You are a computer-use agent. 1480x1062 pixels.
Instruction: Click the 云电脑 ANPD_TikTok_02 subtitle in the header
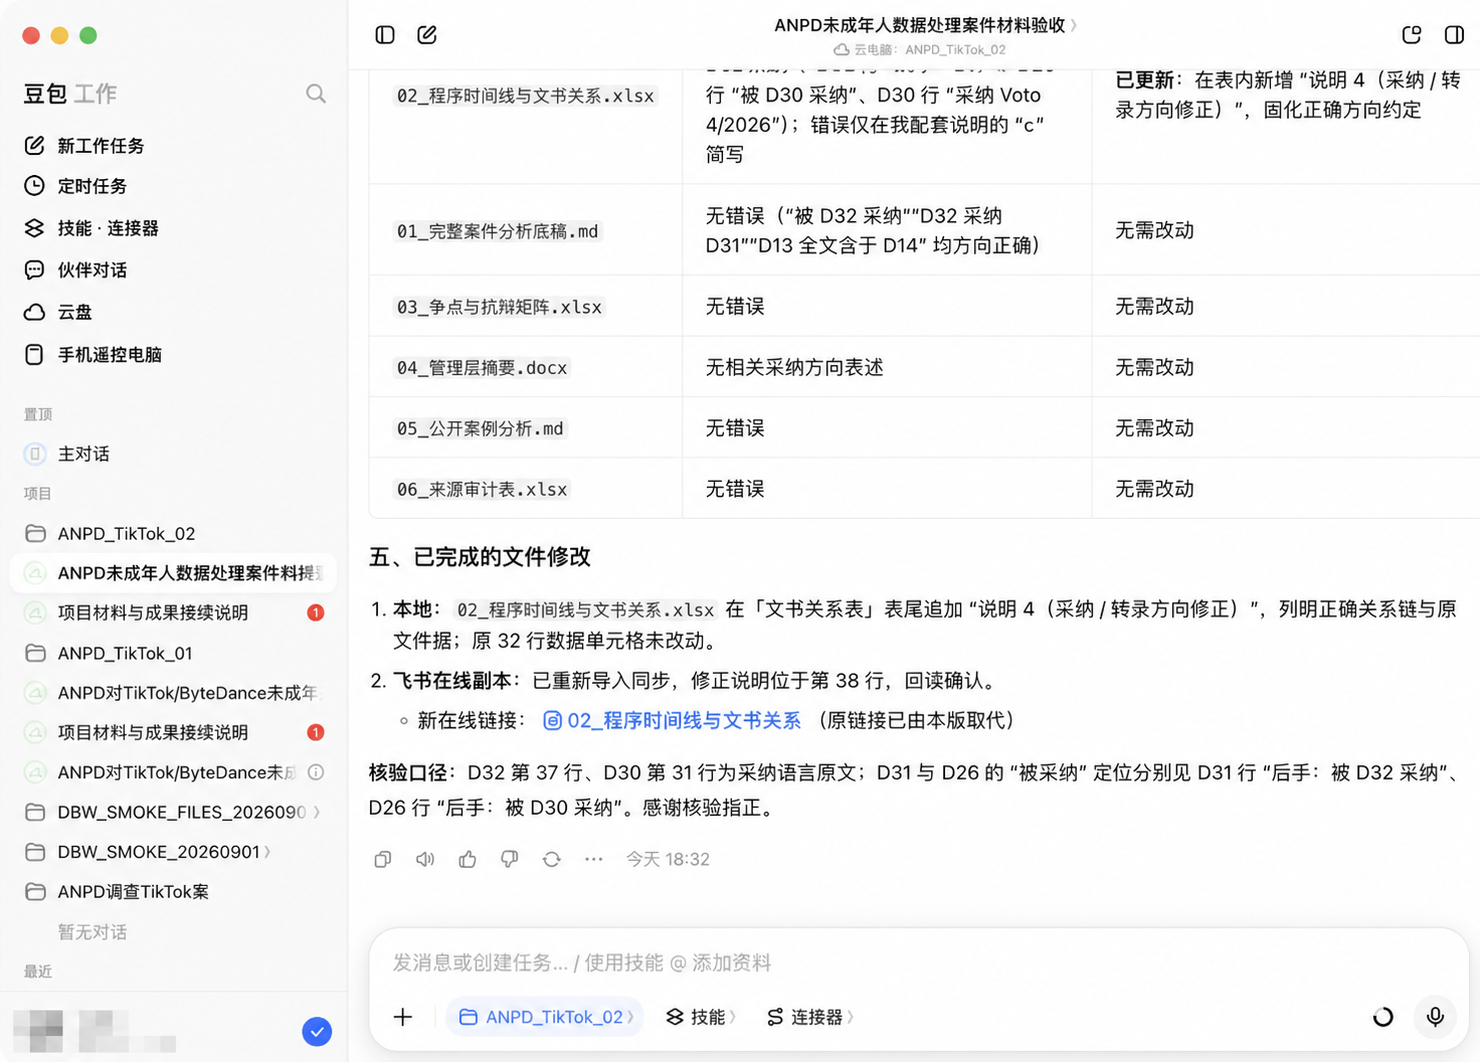[920, 50]
